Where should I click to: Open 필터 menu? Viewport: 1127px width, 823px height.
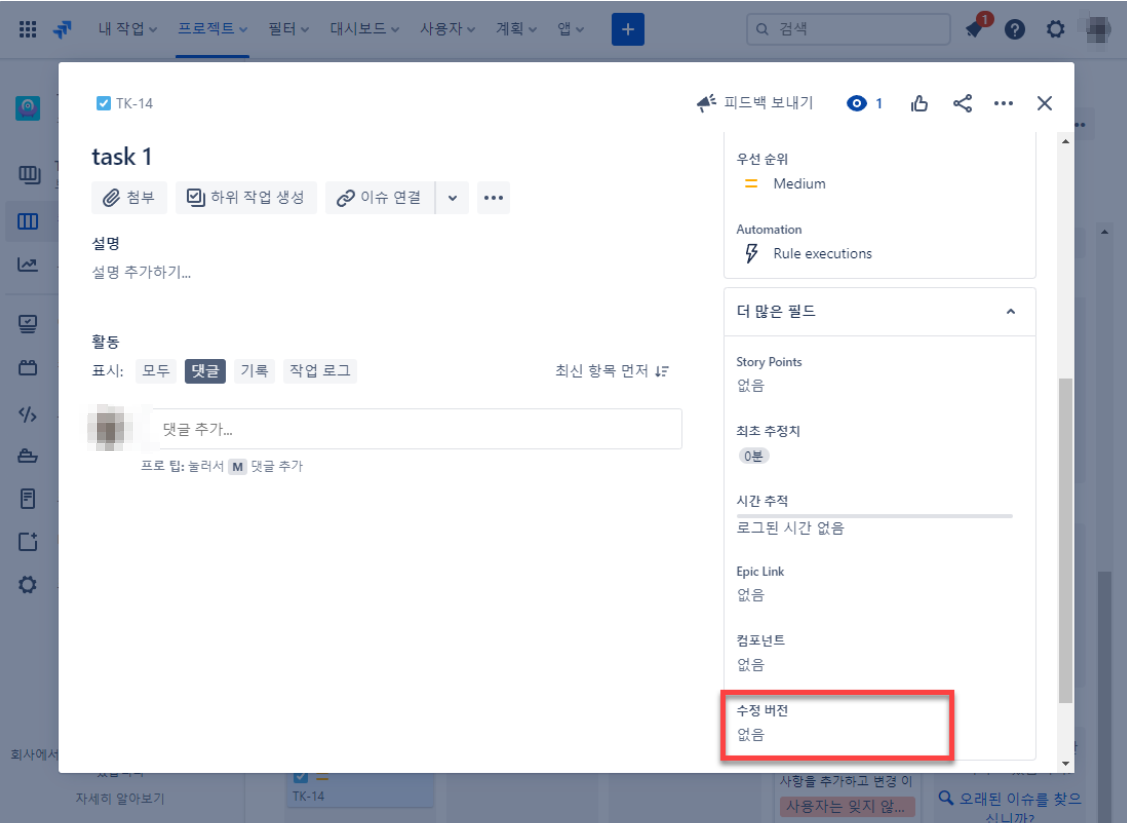pyautogui.click(x=288, y=29)
